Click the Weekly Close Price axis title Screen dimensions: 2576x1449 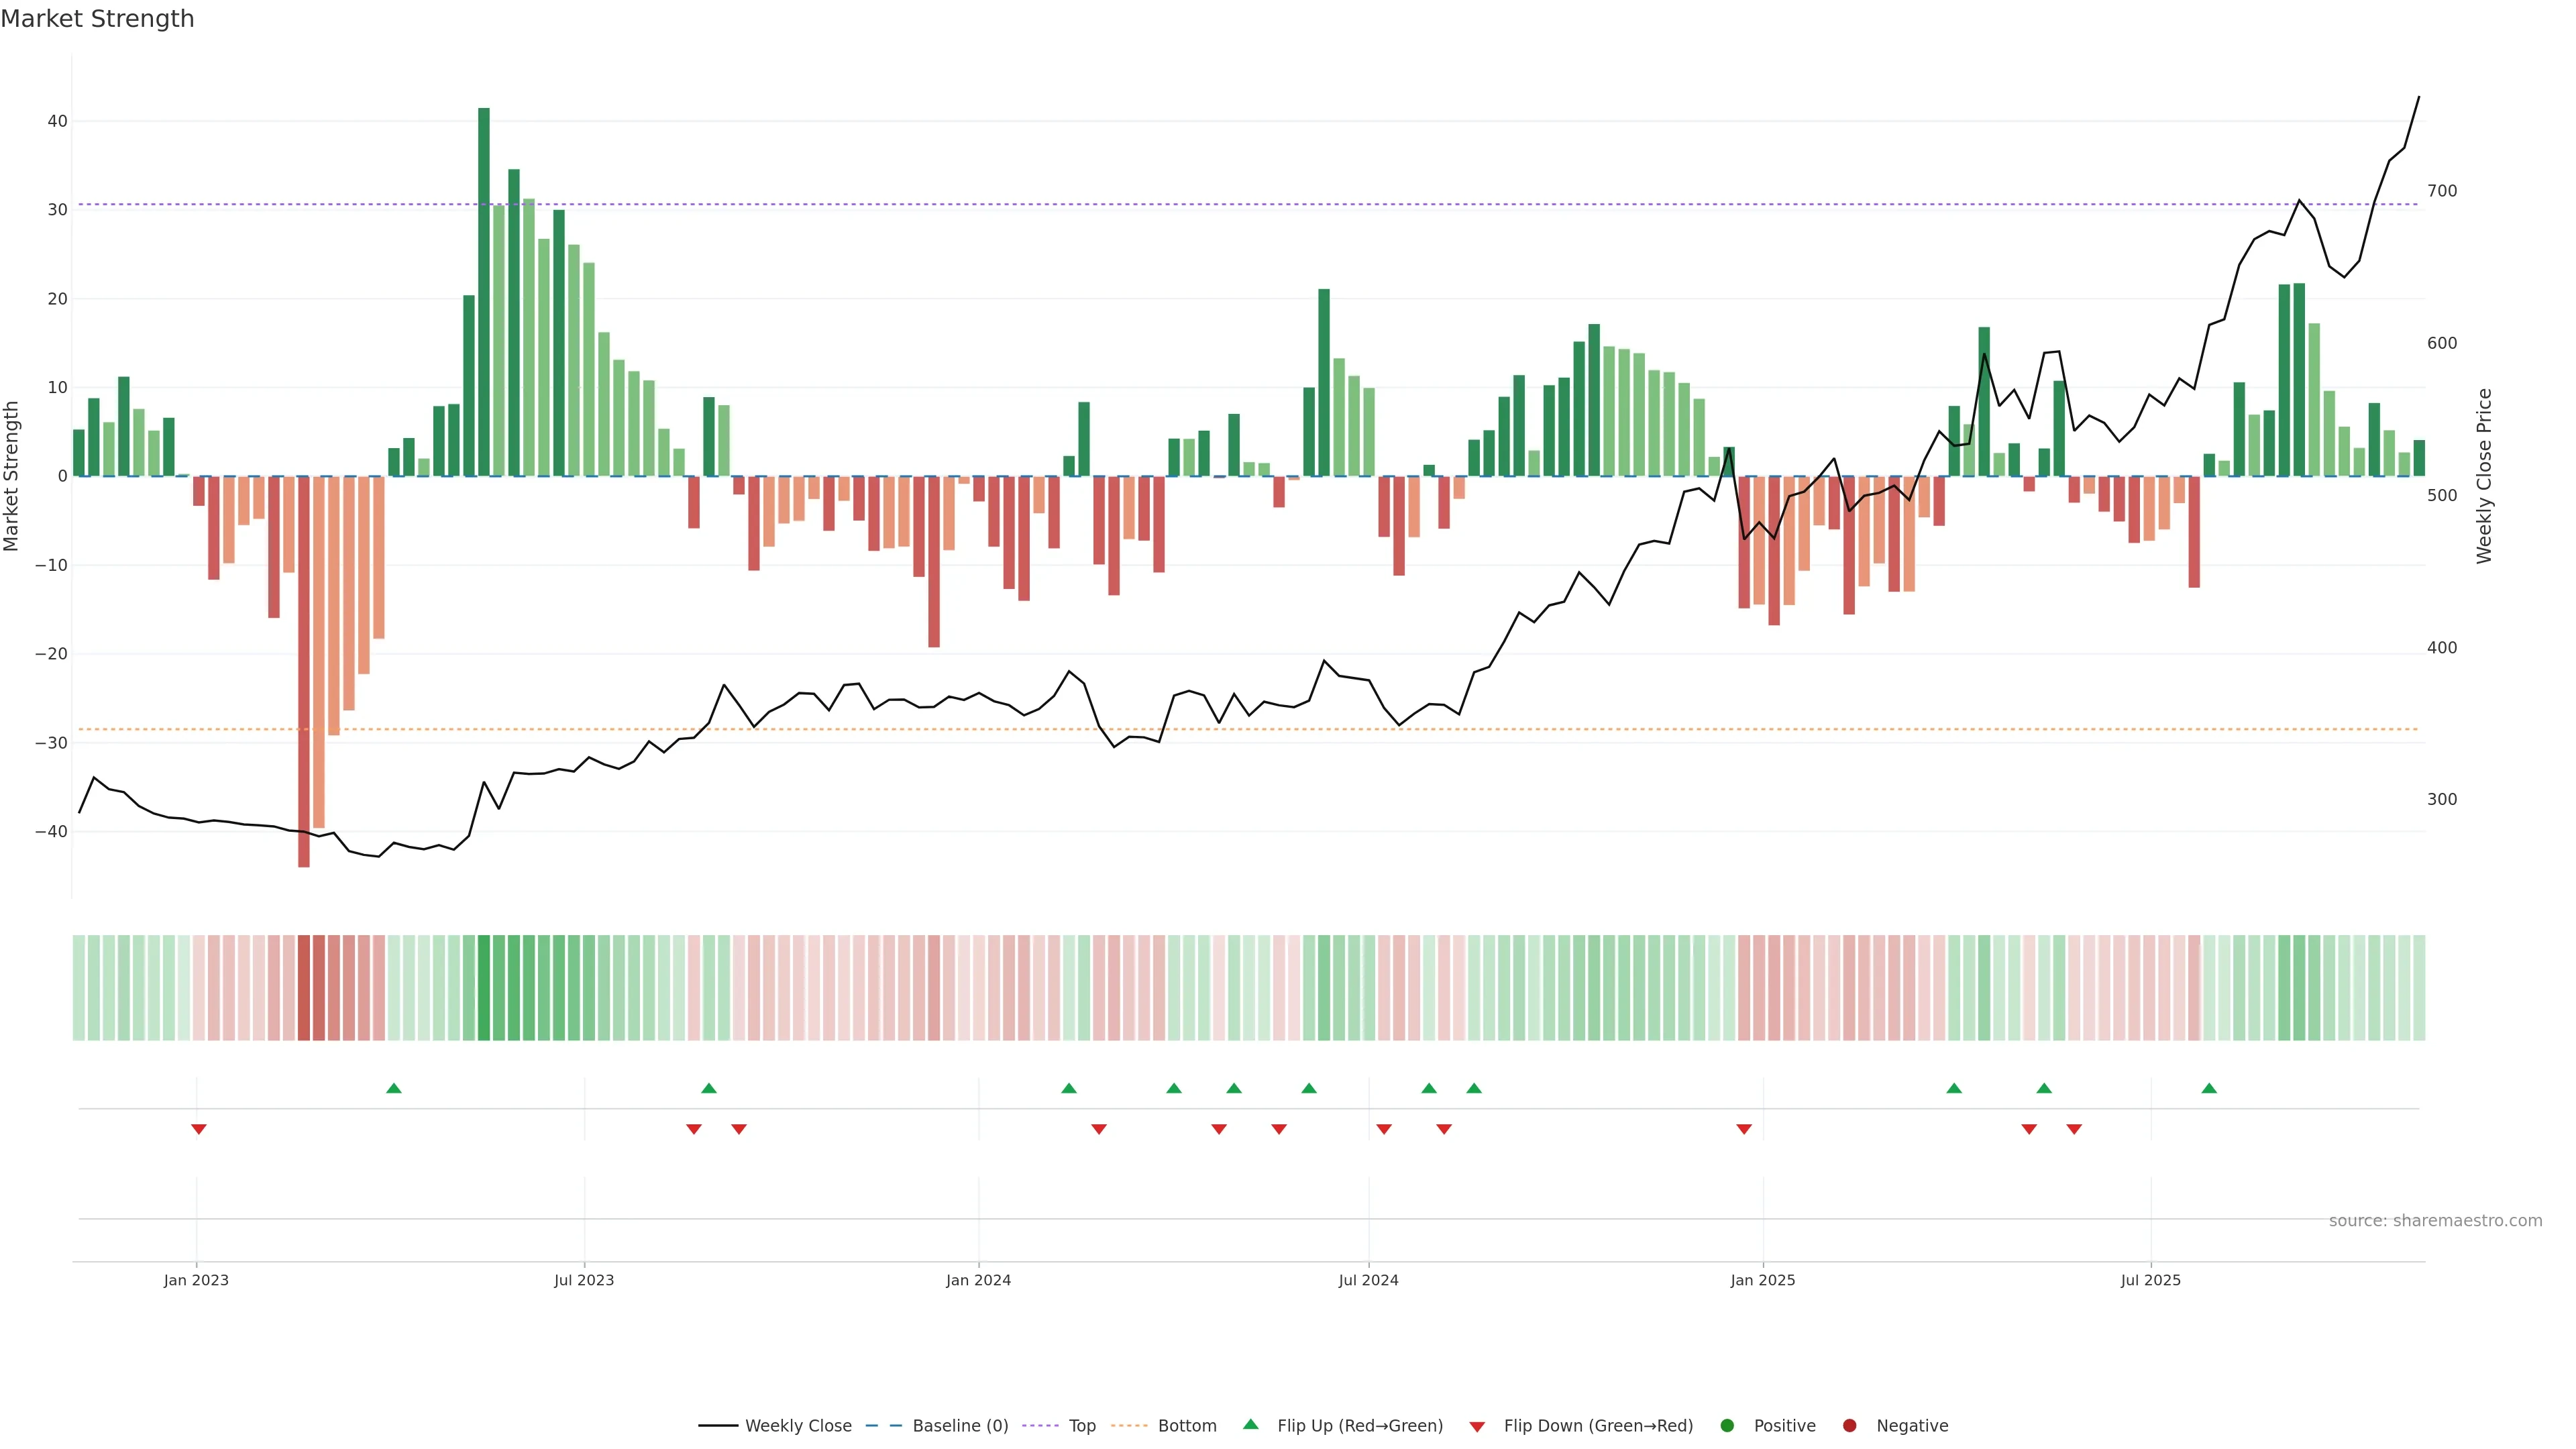pyautogui.click(x=2484, y=476)
